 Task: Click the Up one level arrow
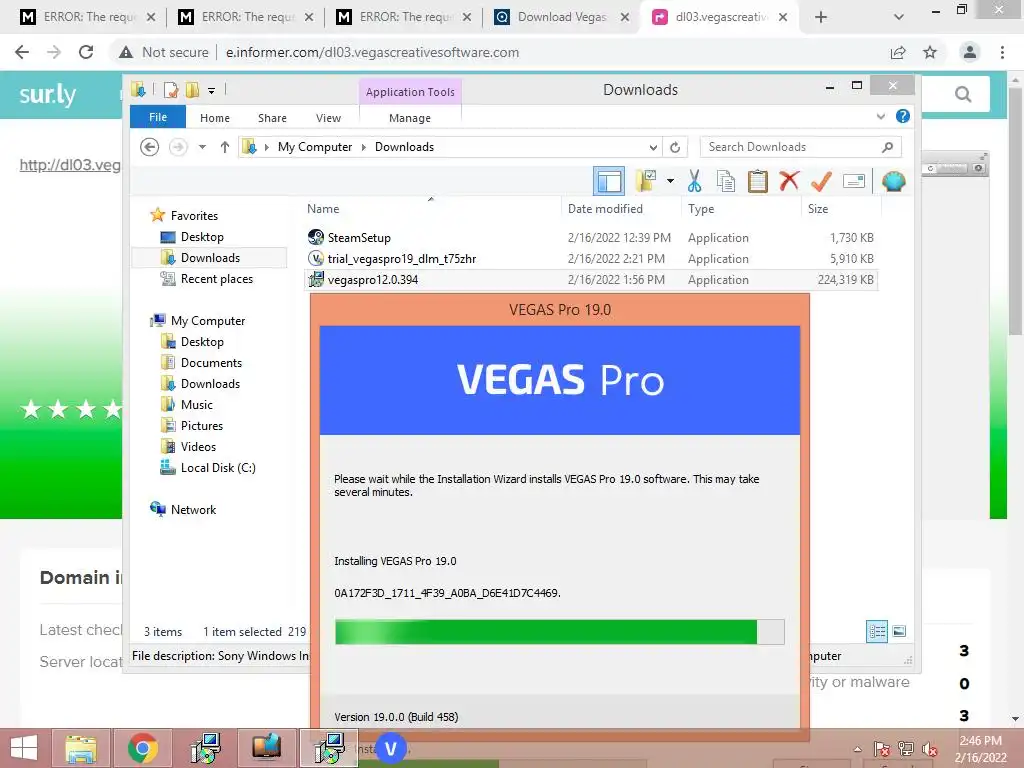pyautogui.click(x=225, y=147)
